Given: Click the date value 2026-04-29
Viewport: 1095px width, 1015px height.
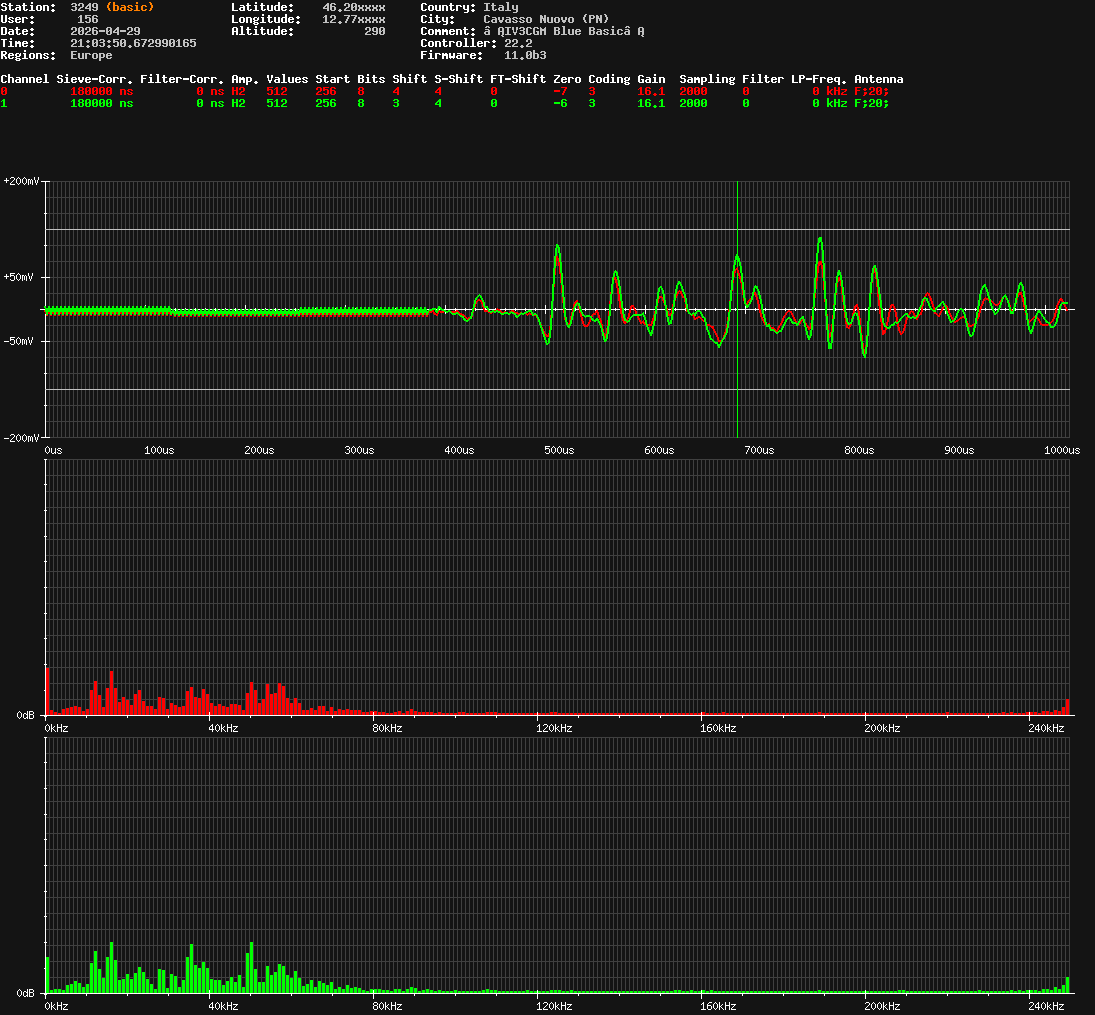Looking at the screenshot, I should click(105, 31).
